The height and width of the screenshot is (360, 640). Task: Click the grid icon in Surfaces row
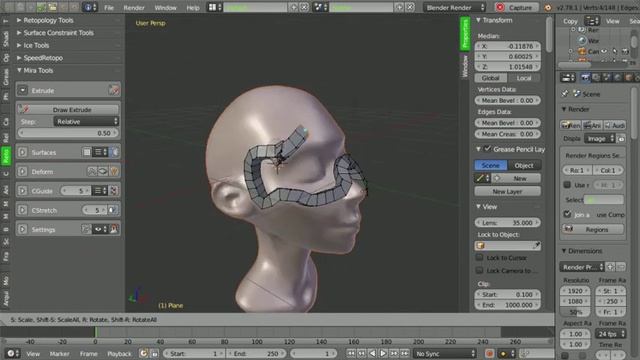coord(87,152)
